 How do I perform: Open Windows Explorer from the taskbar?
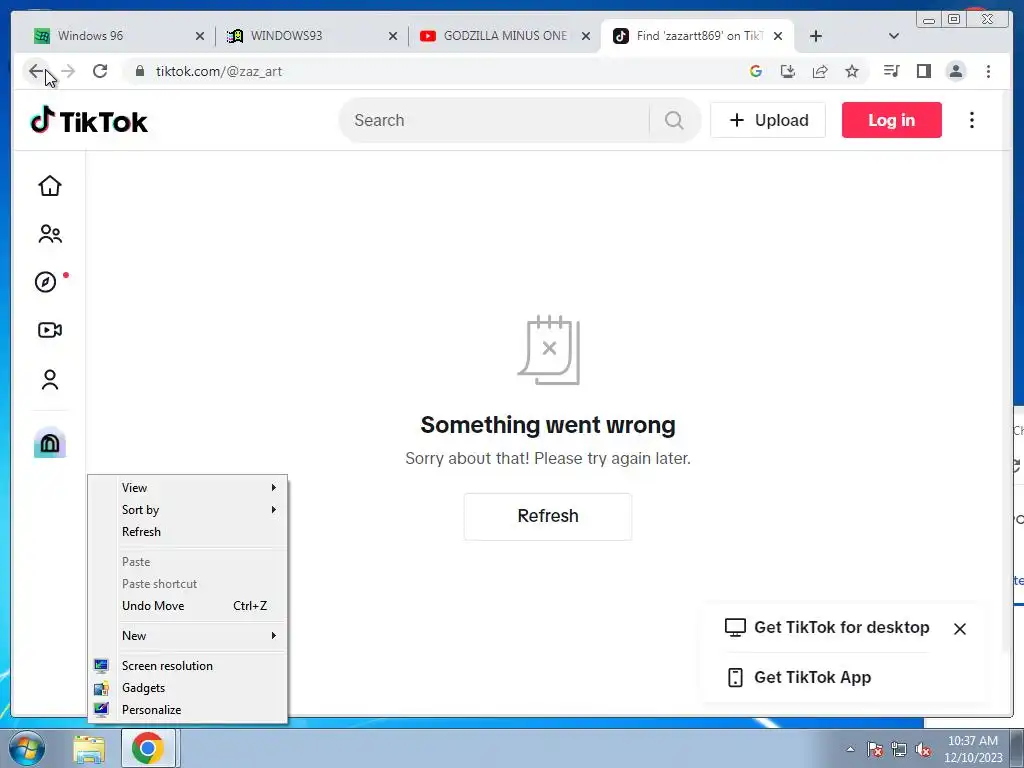click(x=89, y=748)
